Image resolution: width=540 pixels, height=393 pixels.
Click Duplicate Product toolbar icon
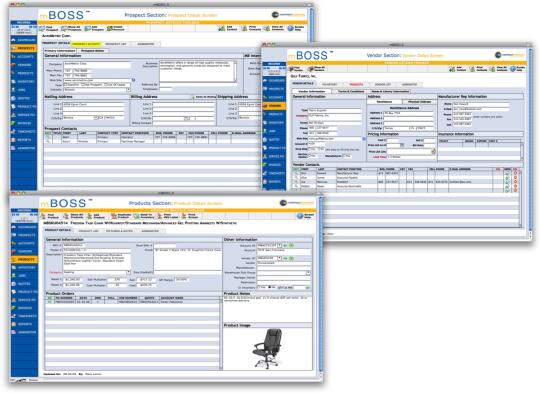[121, 216]
